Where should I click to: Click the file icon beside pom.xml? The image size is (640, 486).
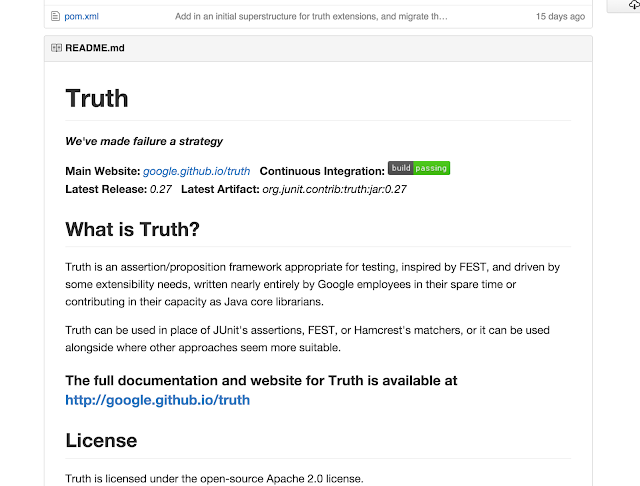point(55,16)
